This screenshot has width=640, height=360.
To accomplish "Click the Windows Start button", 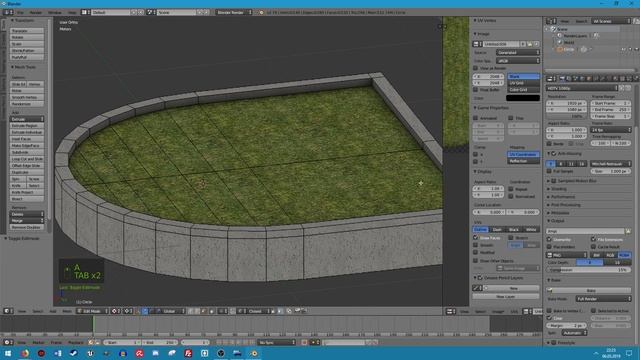I will coord(8,353).
